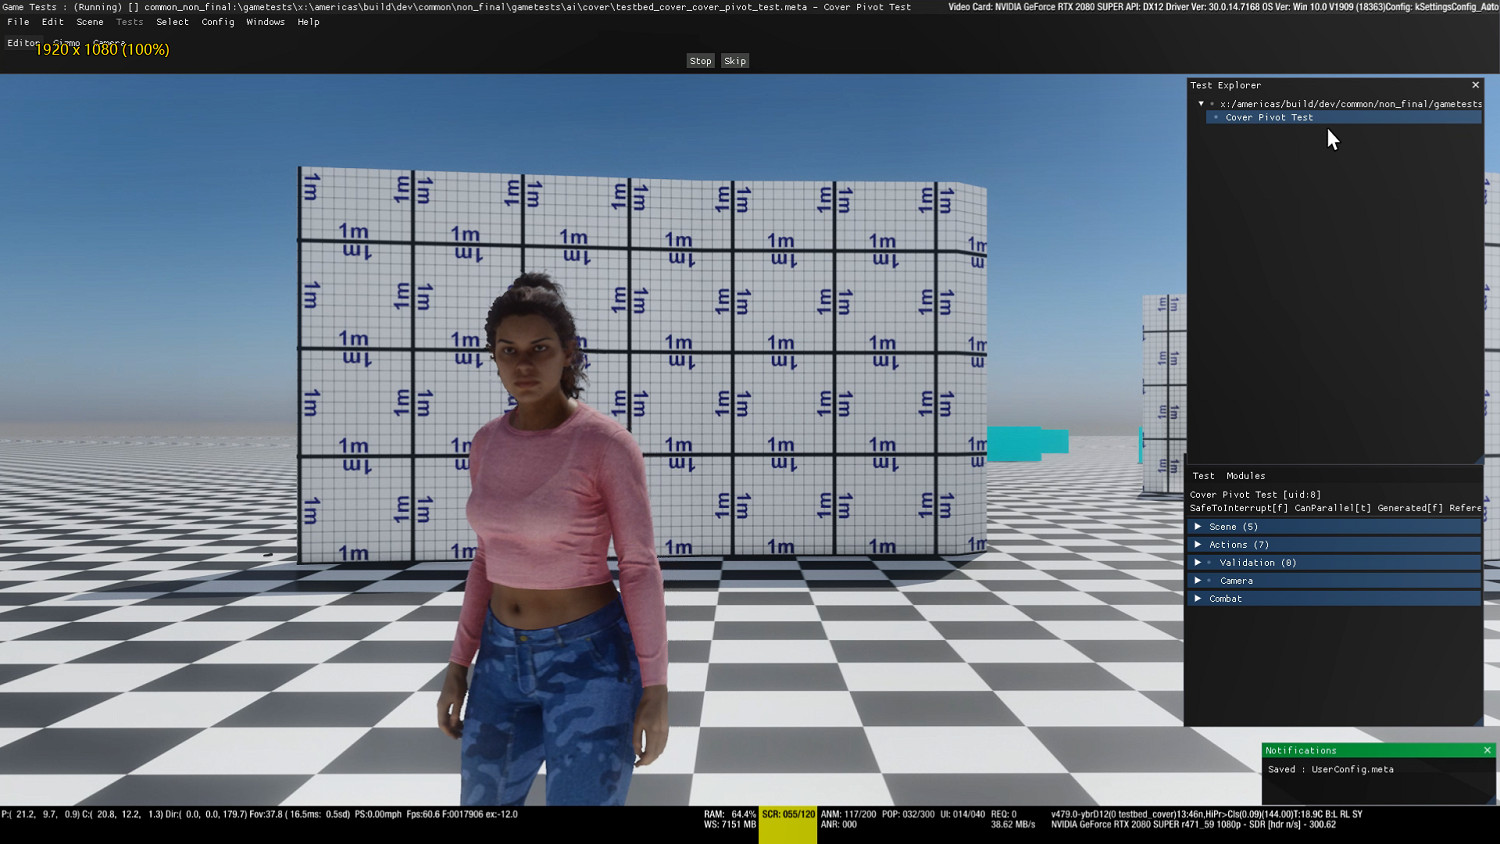Click the status dot beside the gametests path
1500x844 pixels.
1212,104
